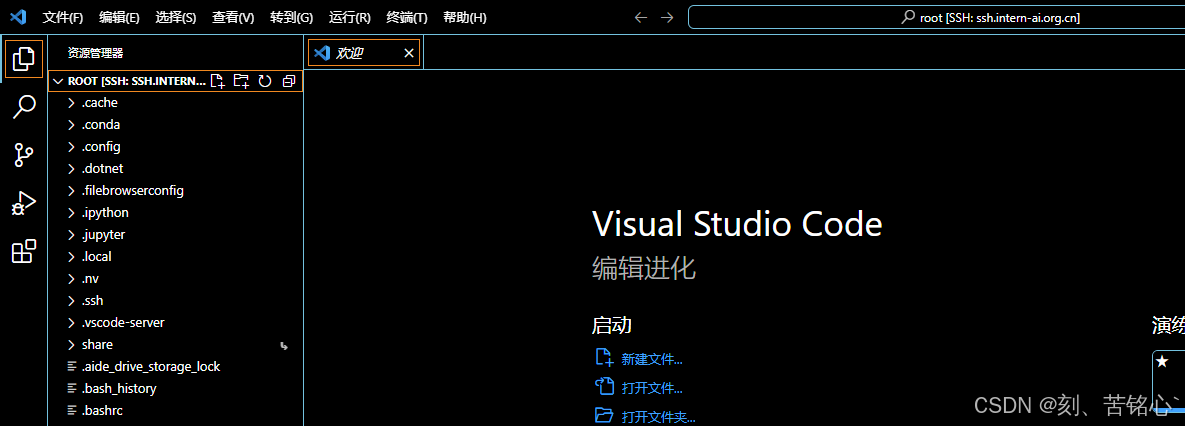This screenshot has width=1185, height=426.
Task: Go back with the left arrow
Action: click(640, 17)
